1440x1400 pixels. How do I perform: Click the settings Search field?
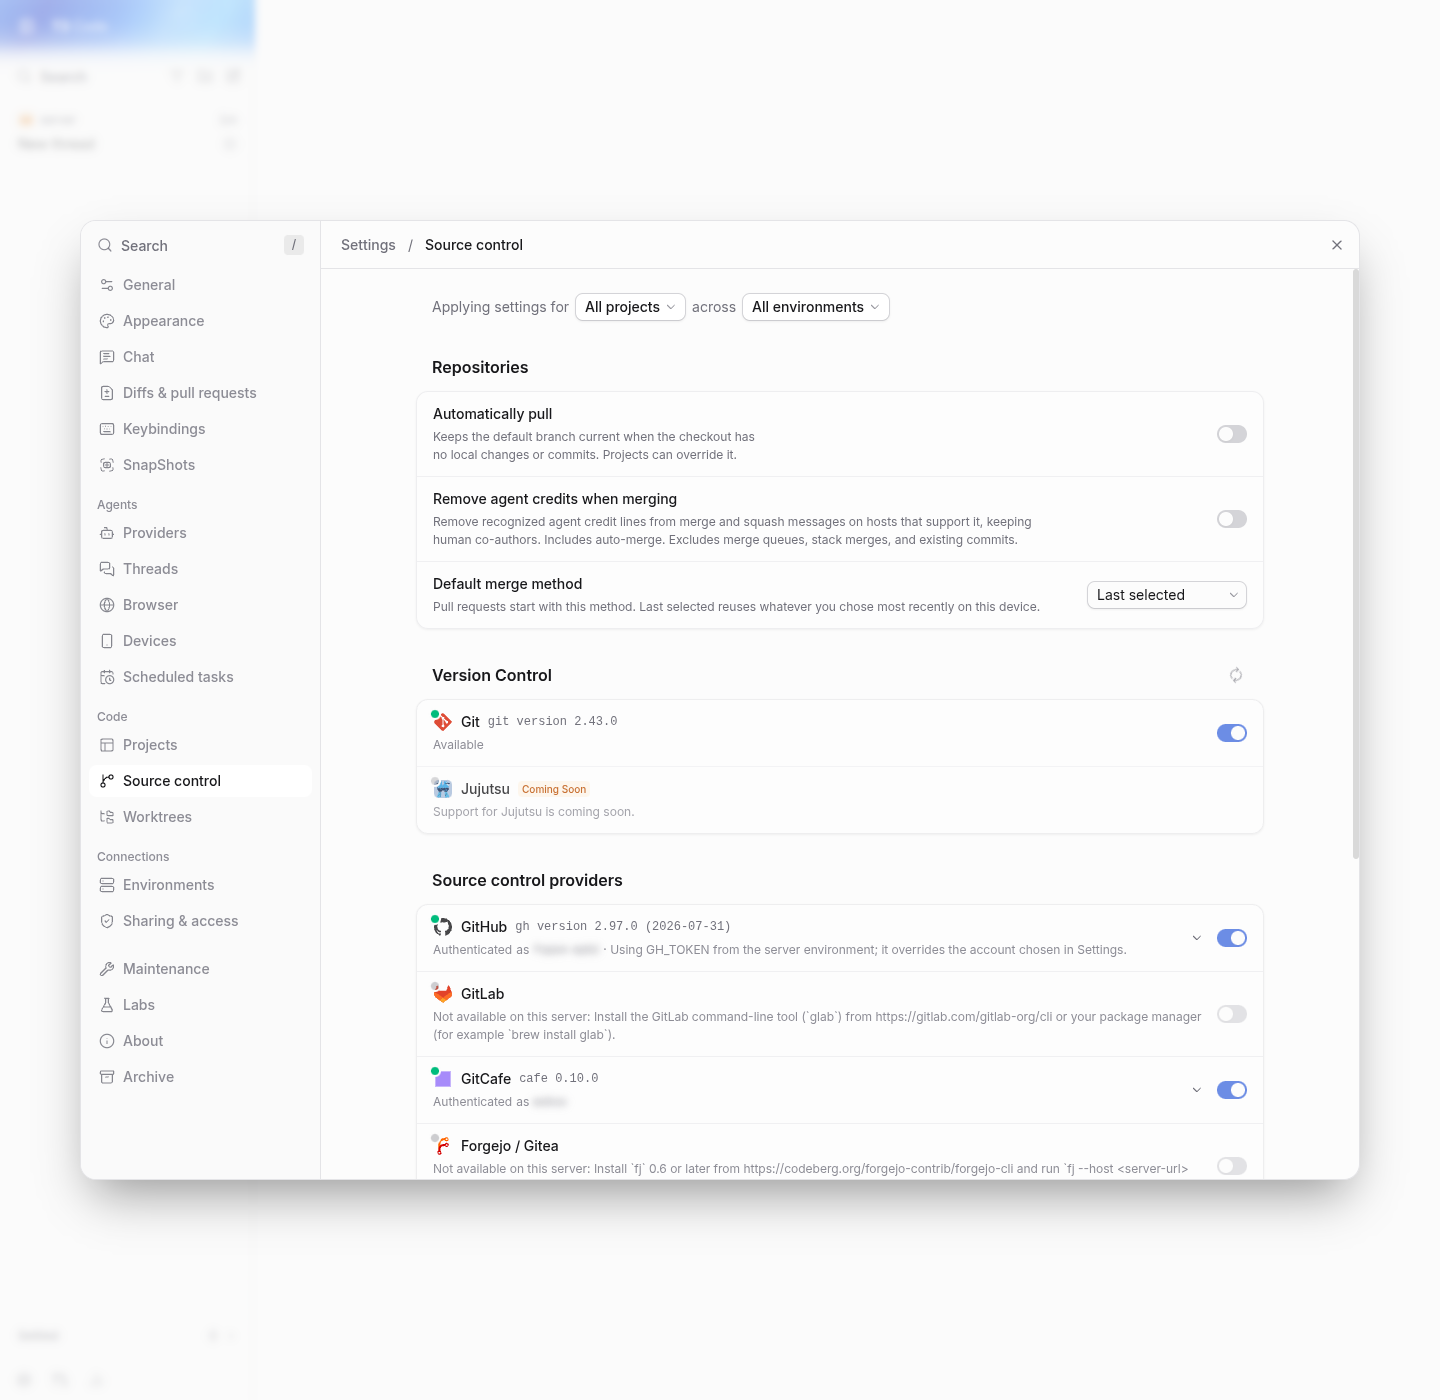tap(200, 245)
